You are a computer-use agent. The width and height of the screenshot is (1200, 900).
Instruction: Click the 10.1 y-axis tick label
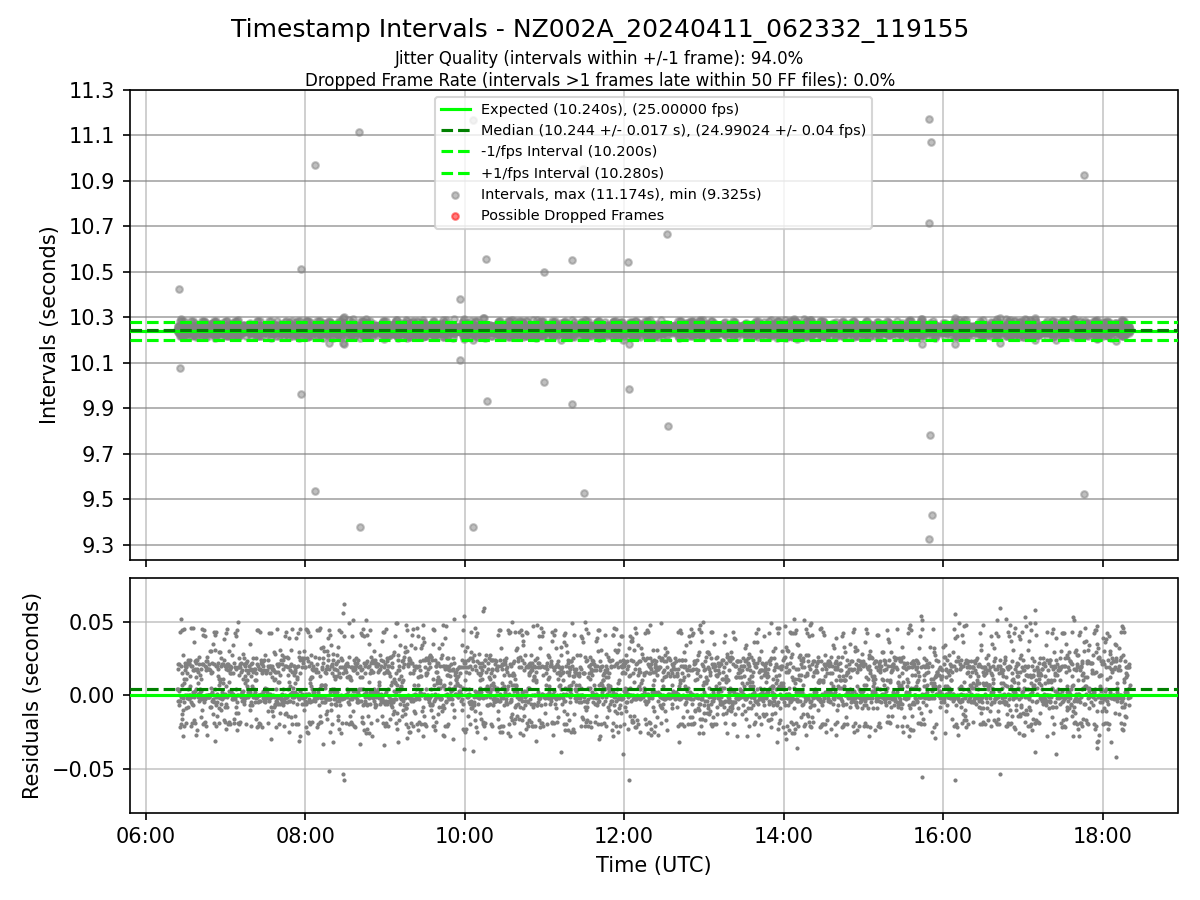93,364
